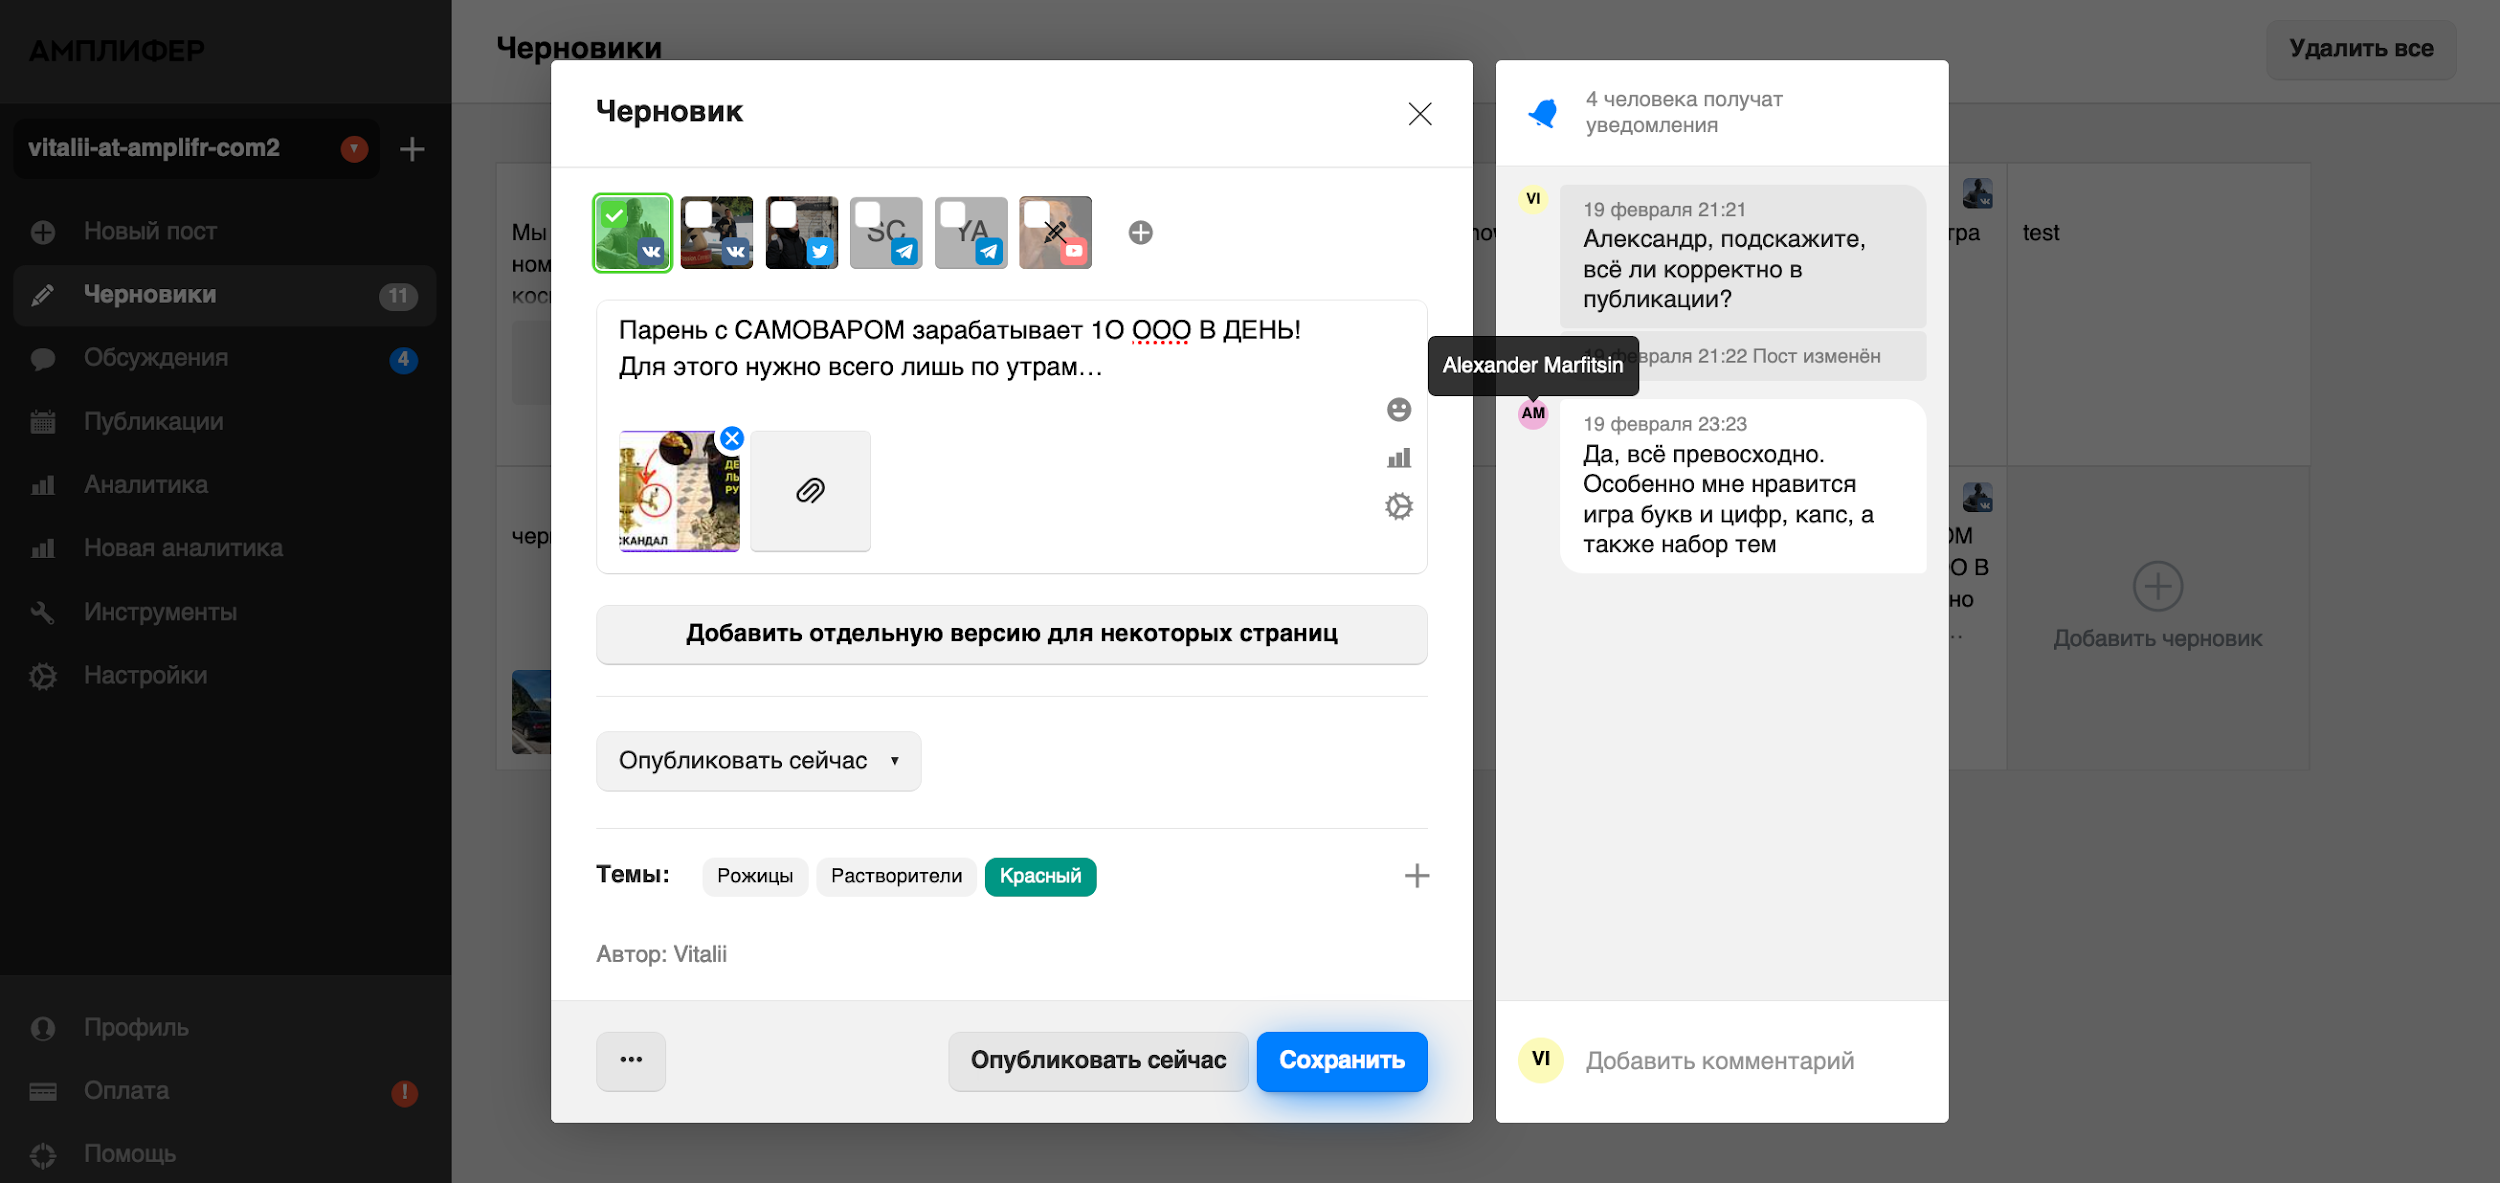2500x1183 pixels.
Task: Add another account with the plus circle icon
Action: tap(1141, 232)
